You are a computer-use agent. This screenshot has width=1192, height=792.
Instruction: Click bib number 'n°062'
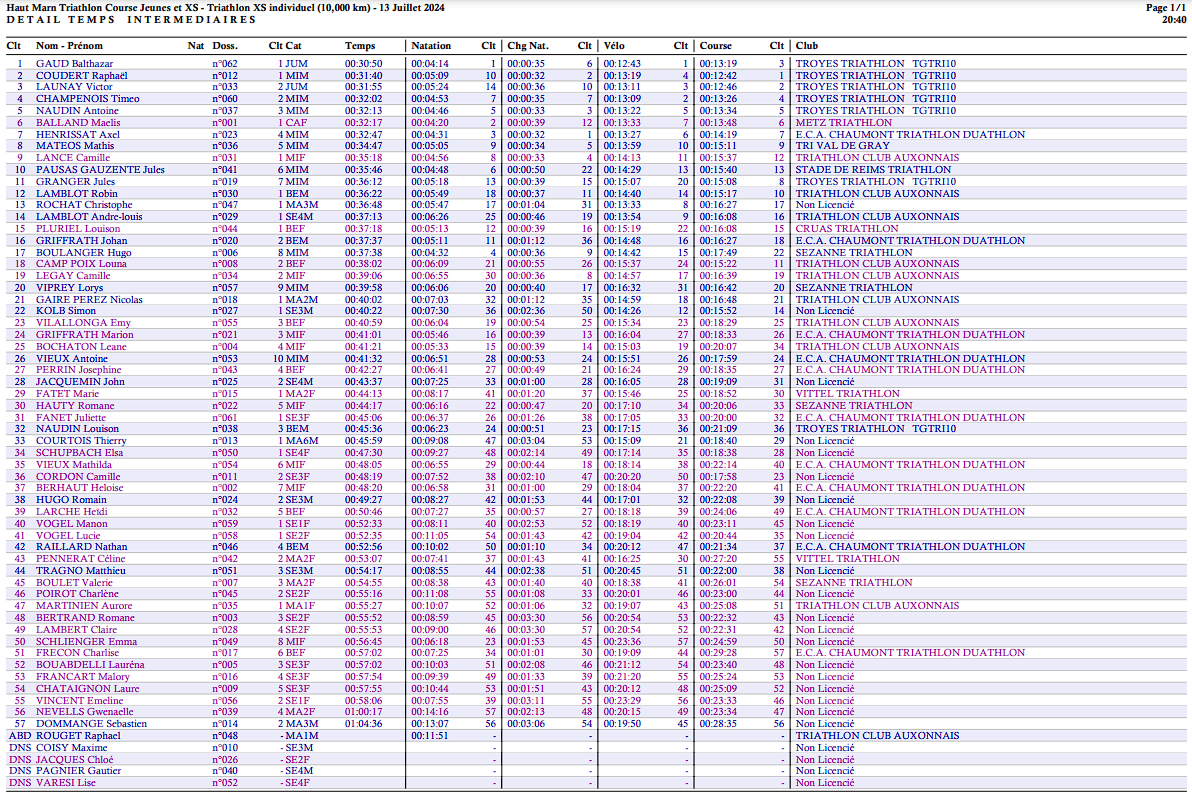point(225,64)
